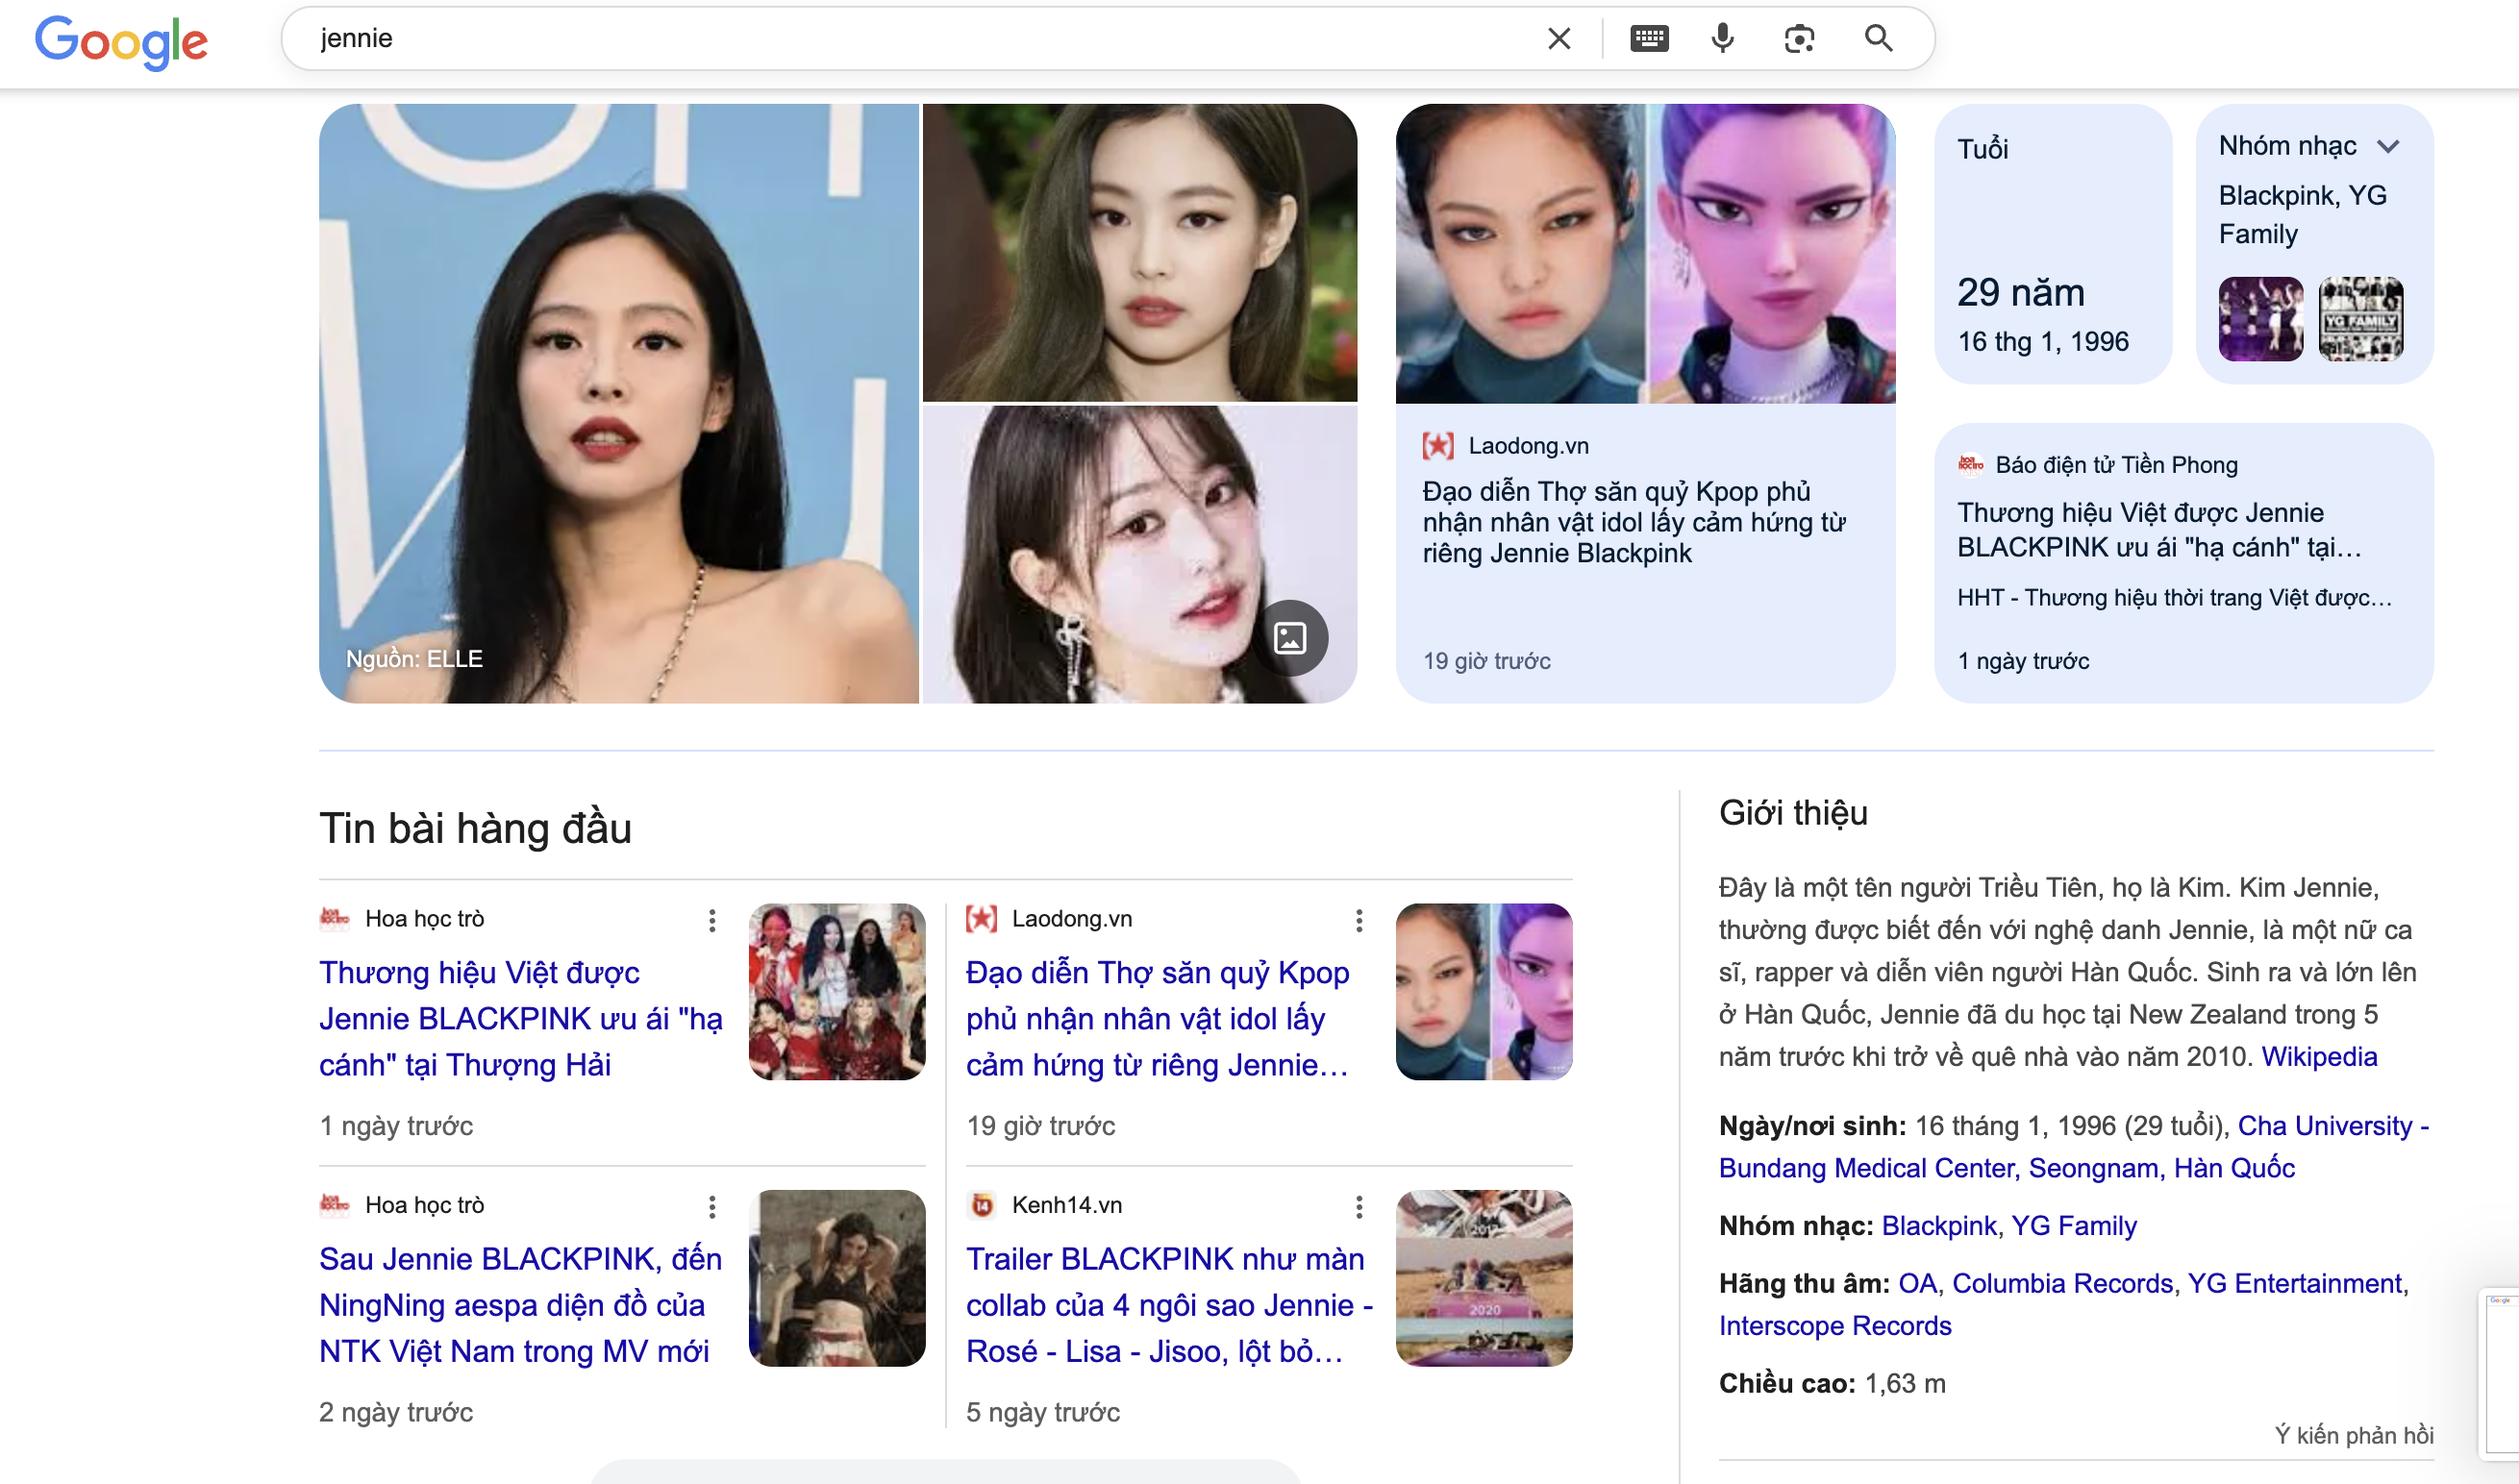Clear the search query with the X icon
2519x1484 pixels.
1558,39
